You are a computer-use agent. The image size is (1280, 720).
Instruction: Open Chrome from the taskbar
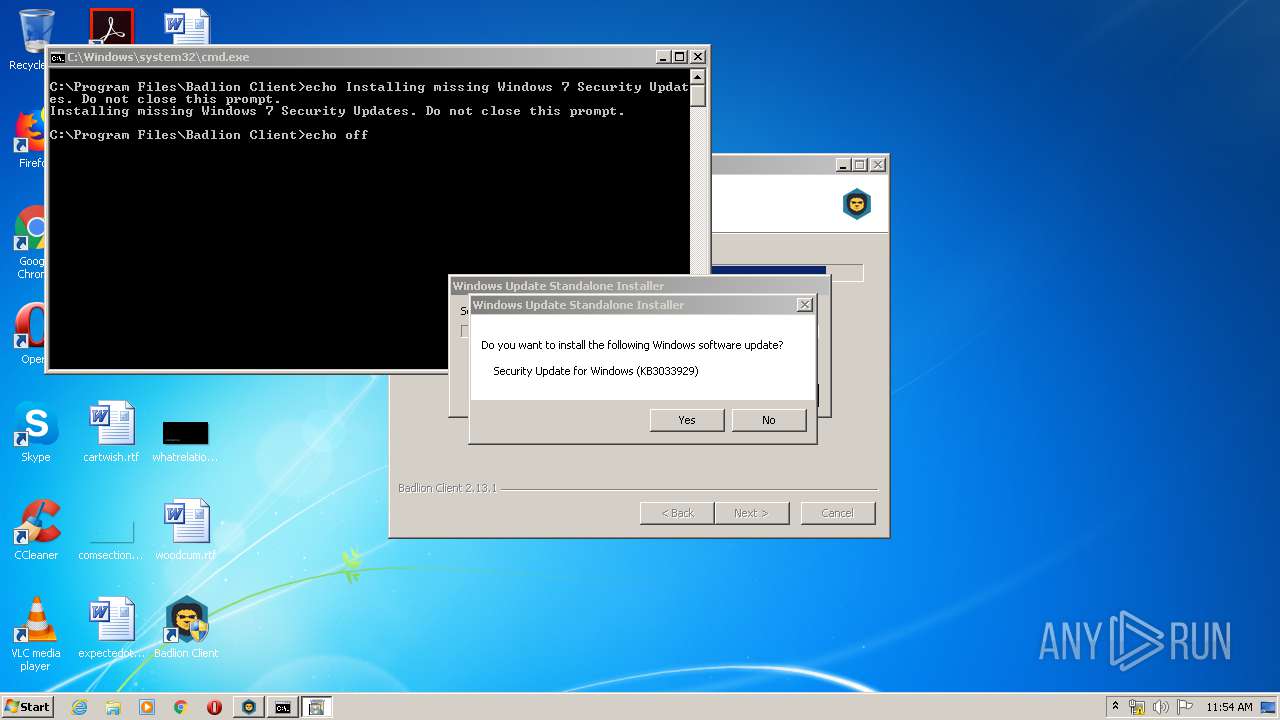point(181,707)
